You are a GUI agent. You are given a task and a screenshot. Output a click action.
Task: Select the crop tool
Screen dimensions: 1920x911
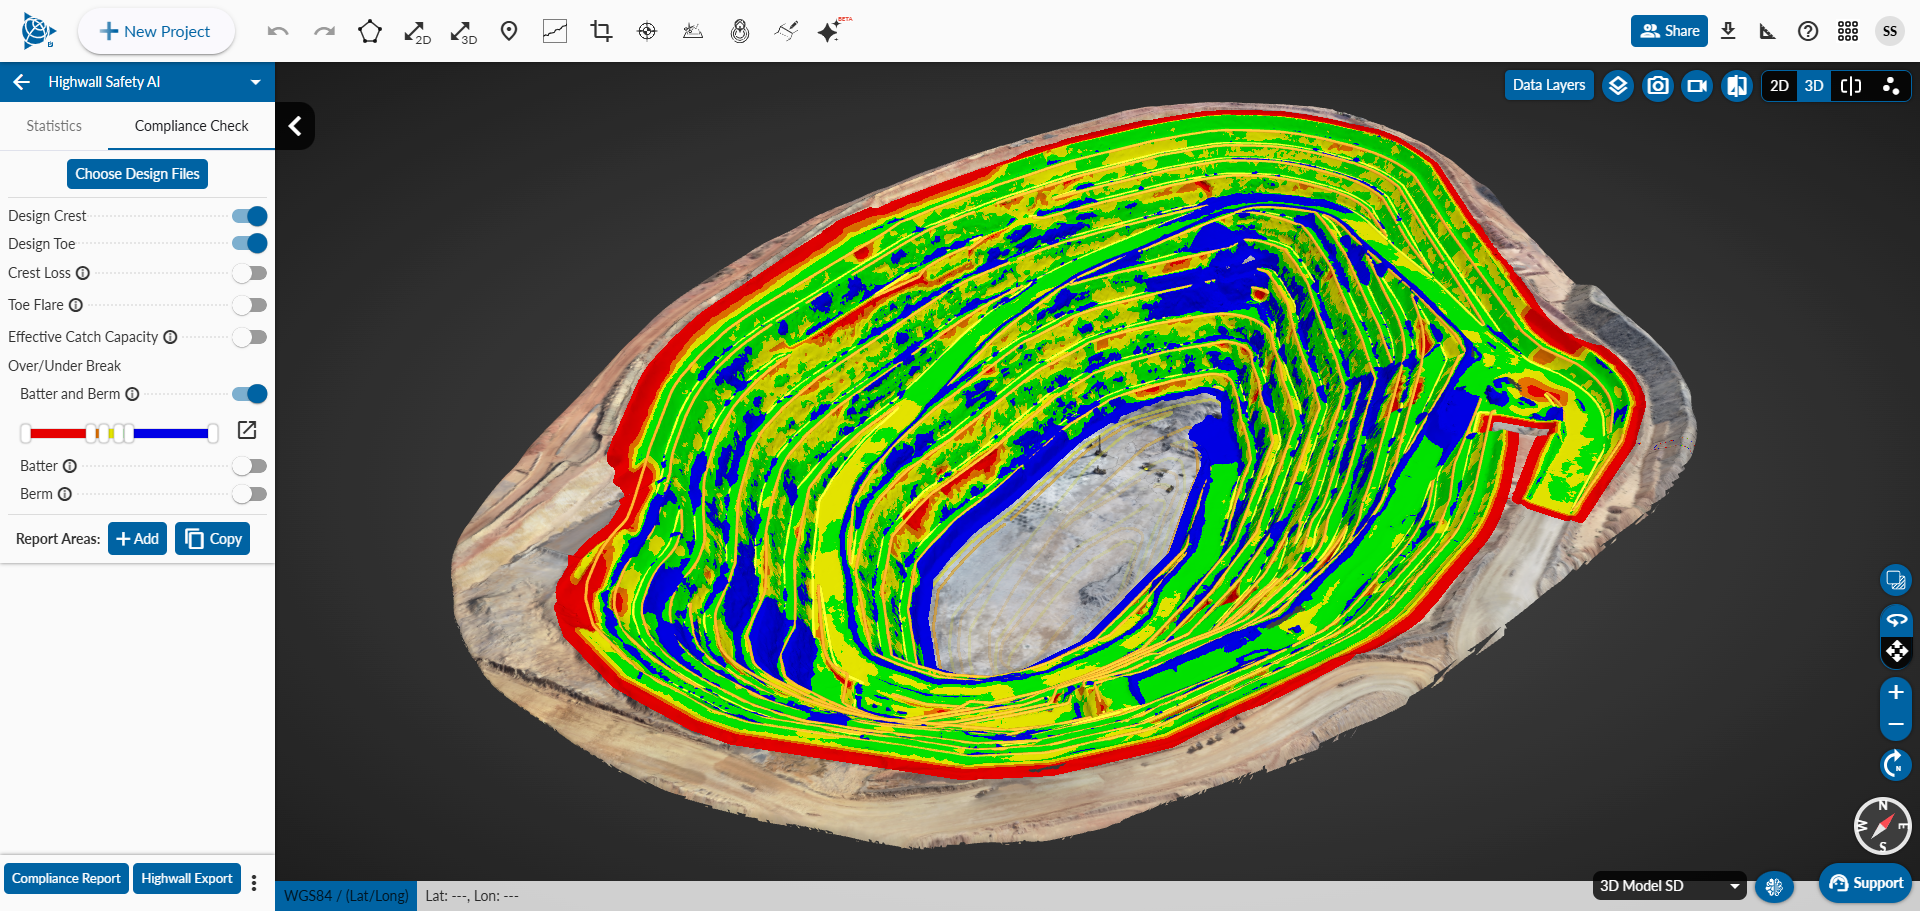pos(601,32)
